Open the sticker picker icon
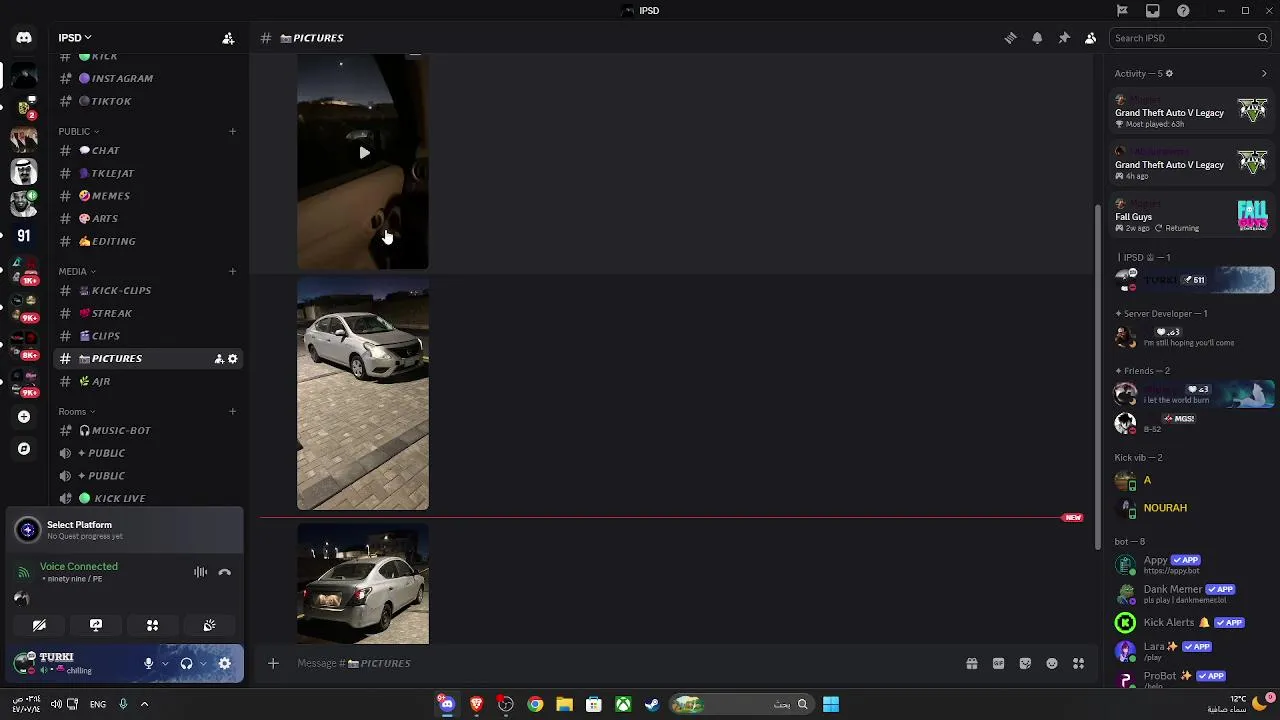 click(x=1025, y=663)
